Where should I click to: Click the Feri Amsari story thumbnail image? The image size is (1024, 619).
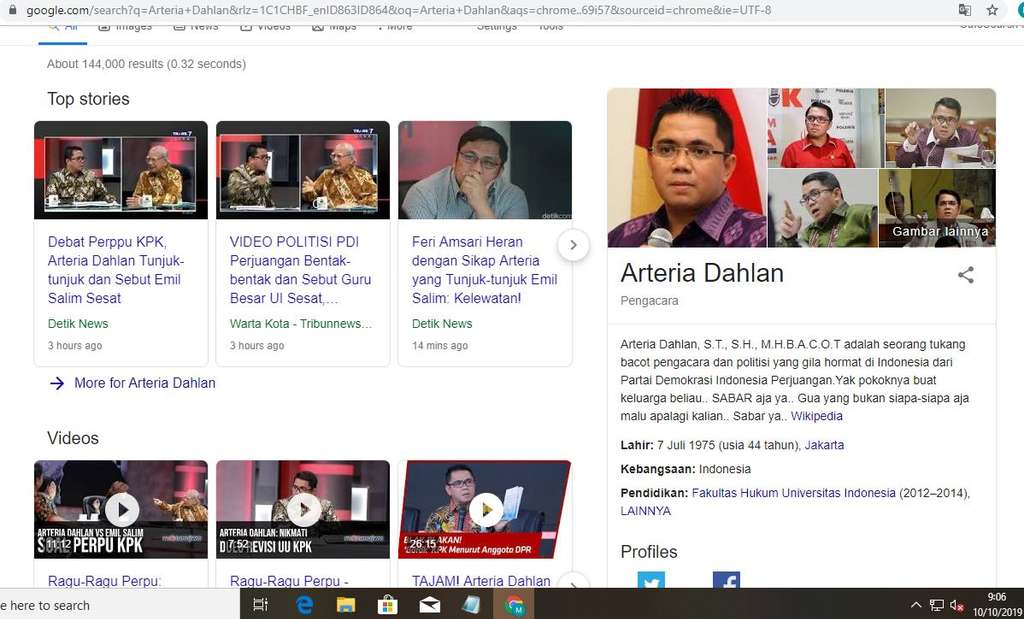click(485, 170)
